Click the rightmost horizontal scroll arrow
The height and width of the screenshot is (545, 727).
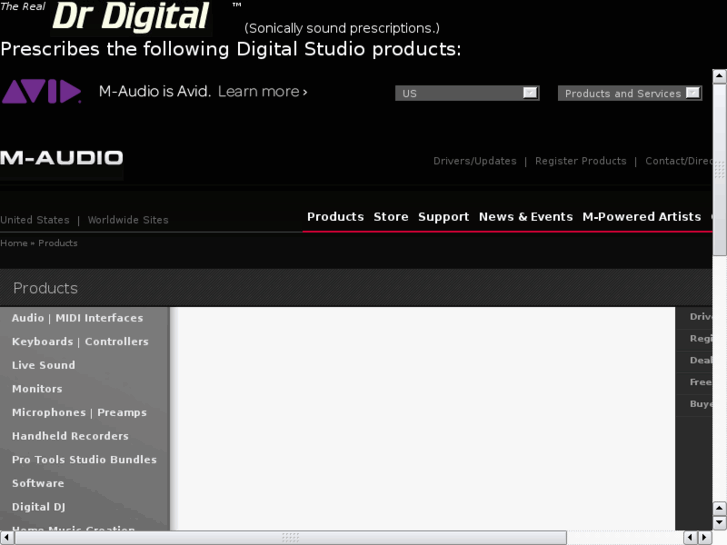pos(705,538)
